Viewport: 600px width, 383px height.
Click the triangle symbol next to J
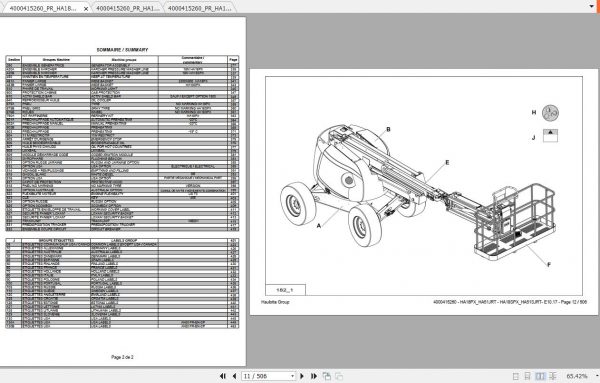(x=550, y=135)
